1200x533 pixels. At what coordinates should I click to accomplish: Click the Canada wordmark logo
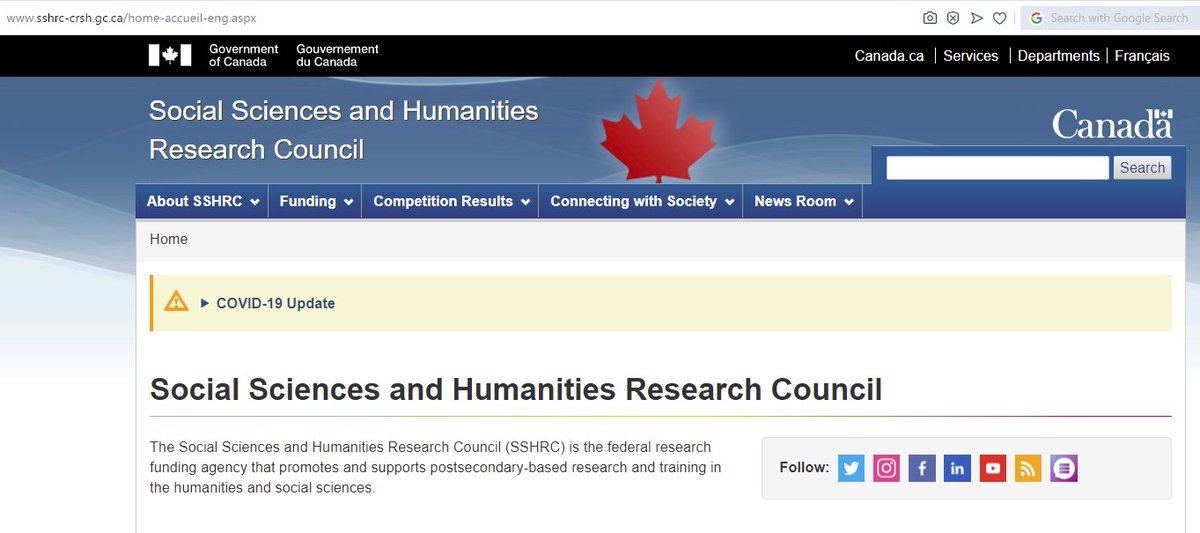coord(1112,125)
